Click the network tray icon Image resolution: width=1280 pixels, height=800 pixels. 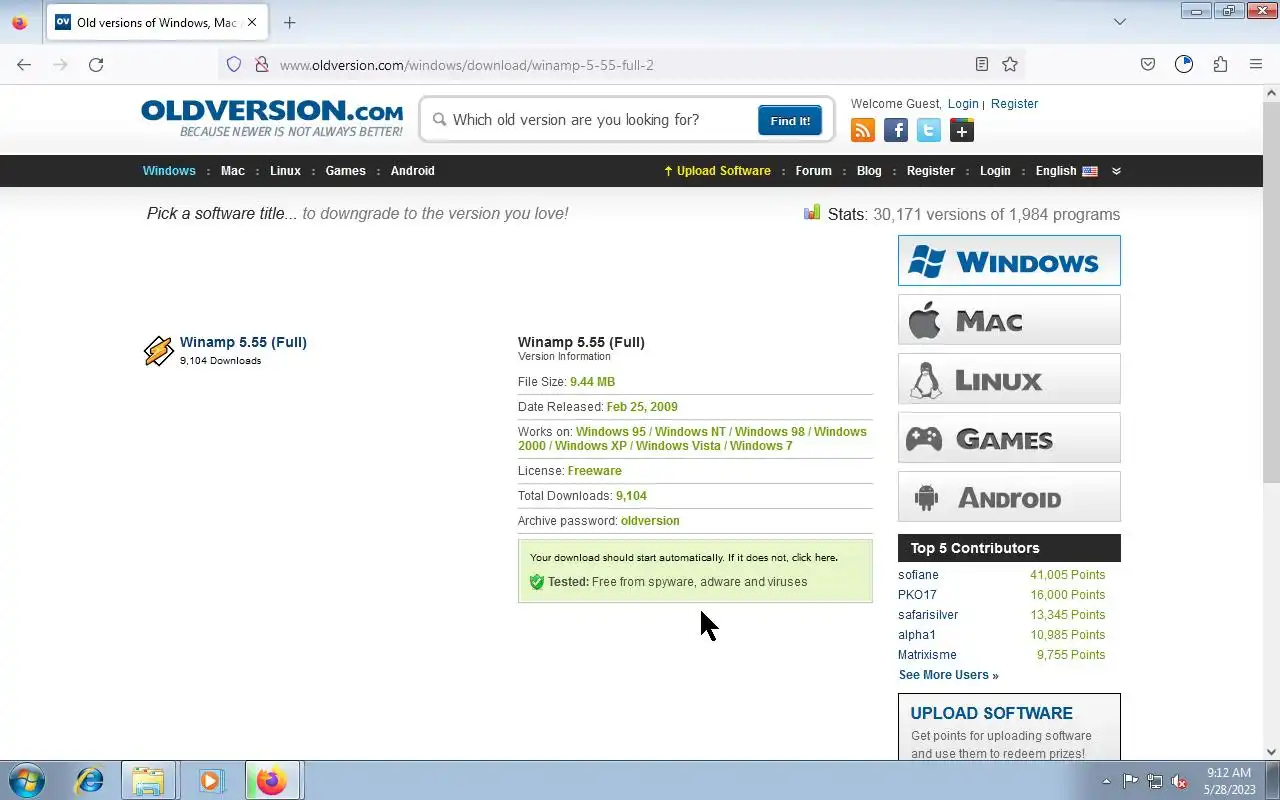1155,781
